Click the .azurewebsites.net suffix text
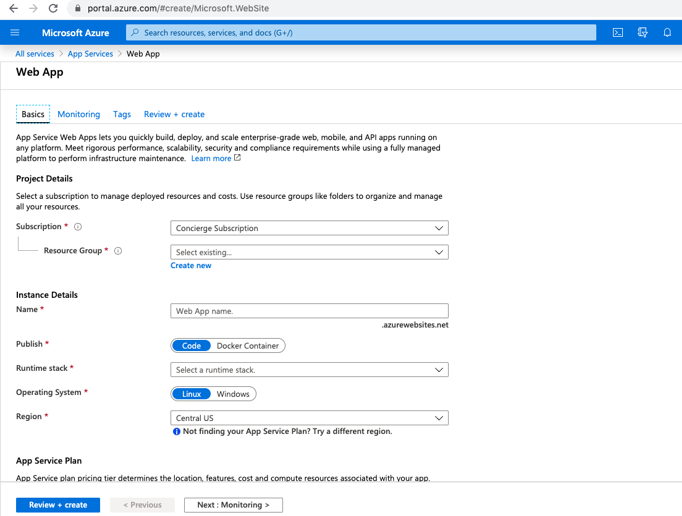 click(x=415, y=325)
